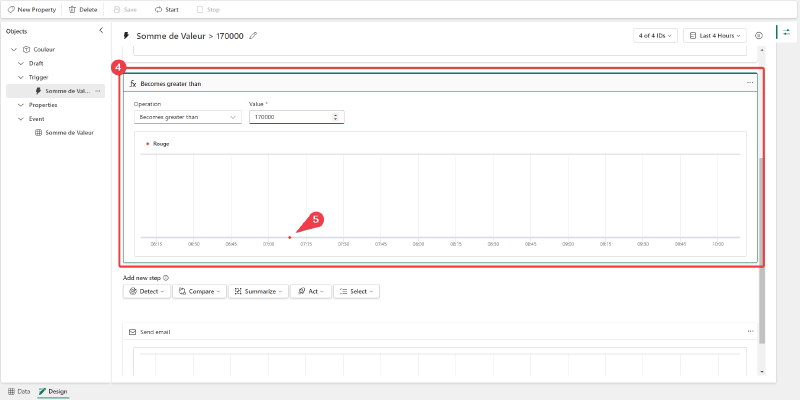Viewport: 800px width, 400px height.
Task: Open the Detect step dropdown
Action: (146, 291)
